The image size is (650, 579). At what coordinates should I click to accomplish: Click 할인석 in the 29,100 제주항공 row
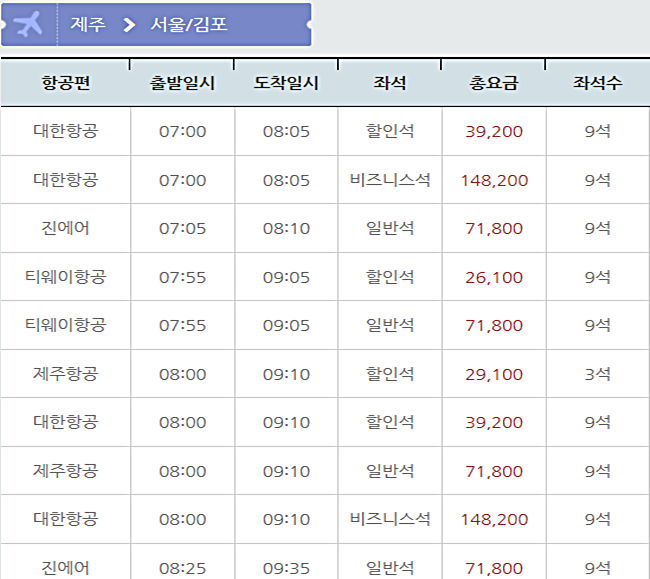tap(390, 374)
